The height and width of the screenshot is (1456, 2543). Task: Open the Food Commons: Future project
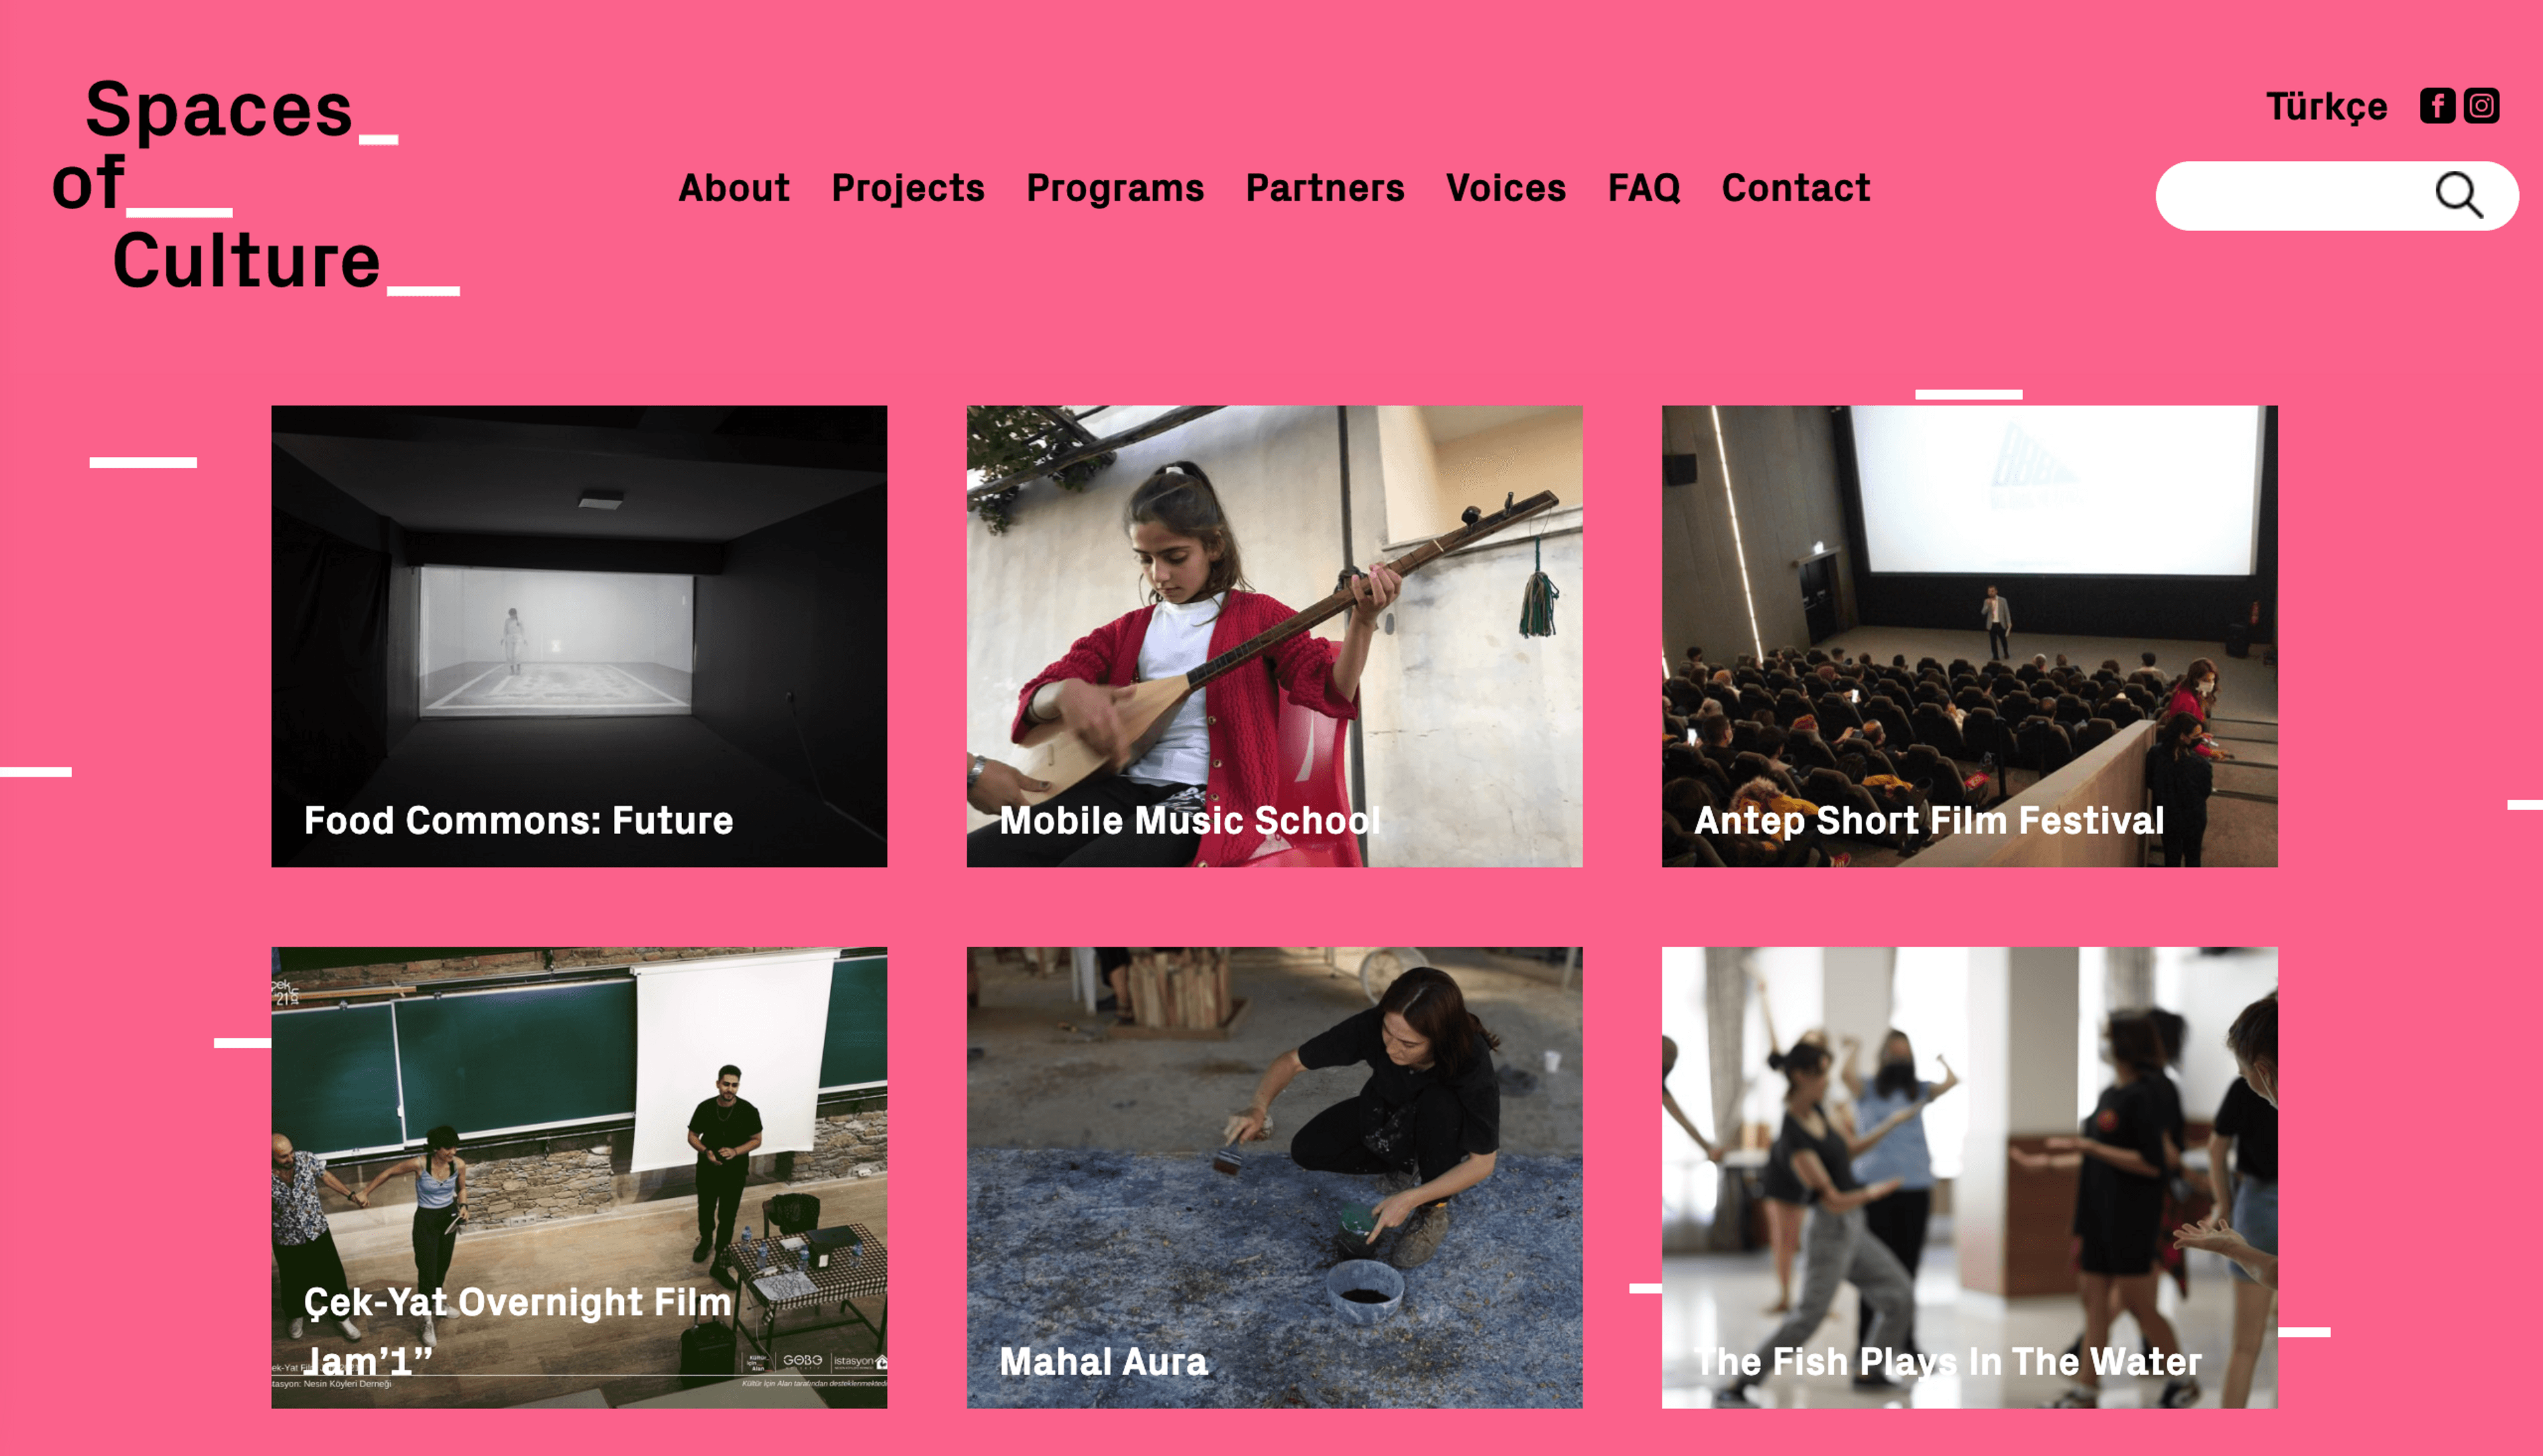coord(579,636)
